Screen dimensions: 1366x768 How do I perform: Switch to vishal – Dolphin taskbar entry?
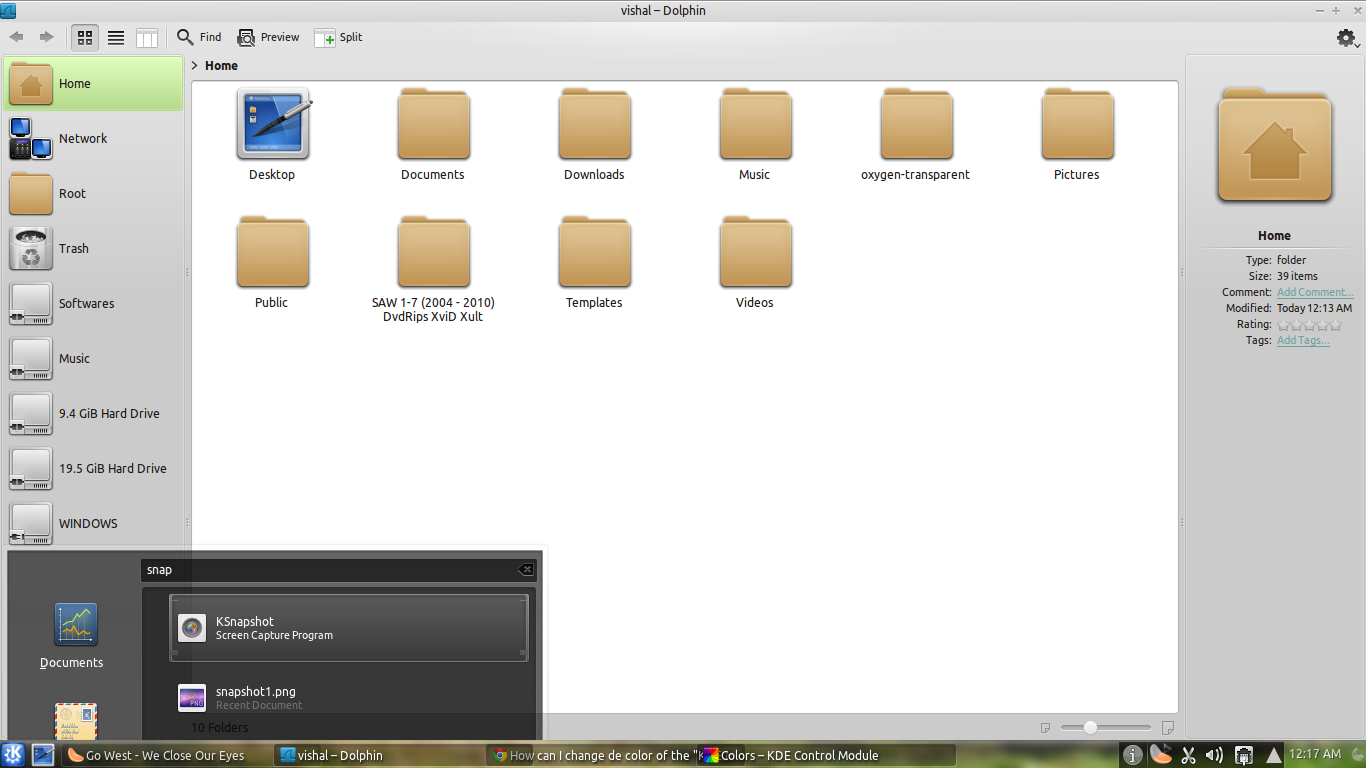click(x=377, y=755)
